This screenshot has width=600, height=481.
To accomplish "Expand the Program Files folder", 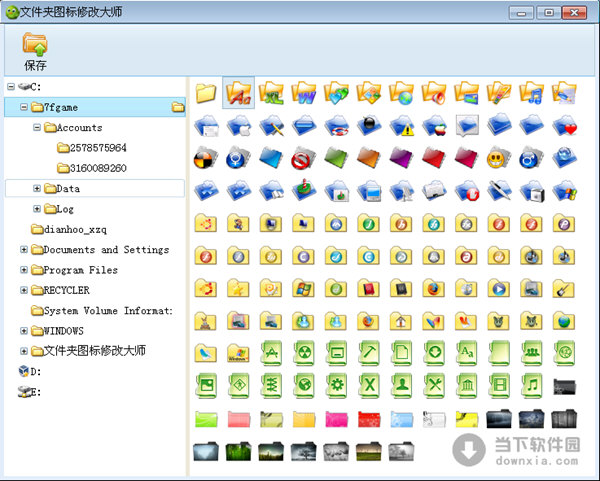I will point(24,270).
